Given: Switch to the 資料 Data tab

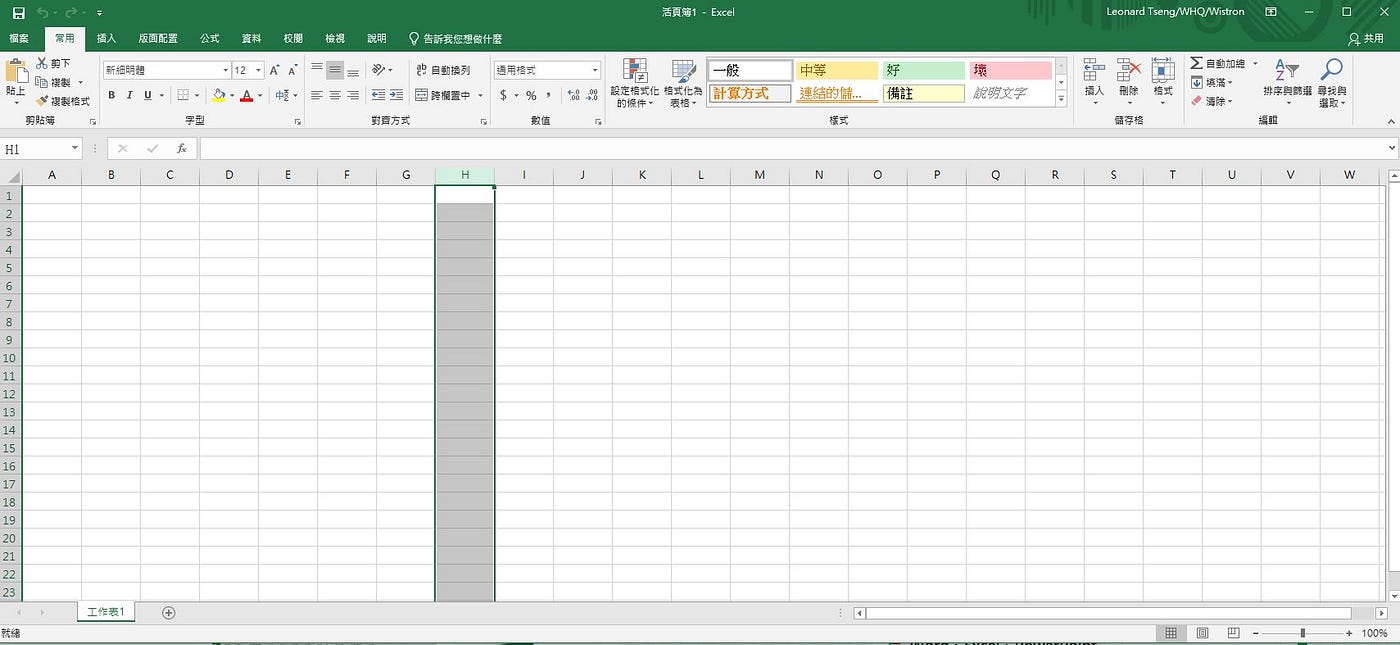Looking at the screenshot, I should coord(251,38).
